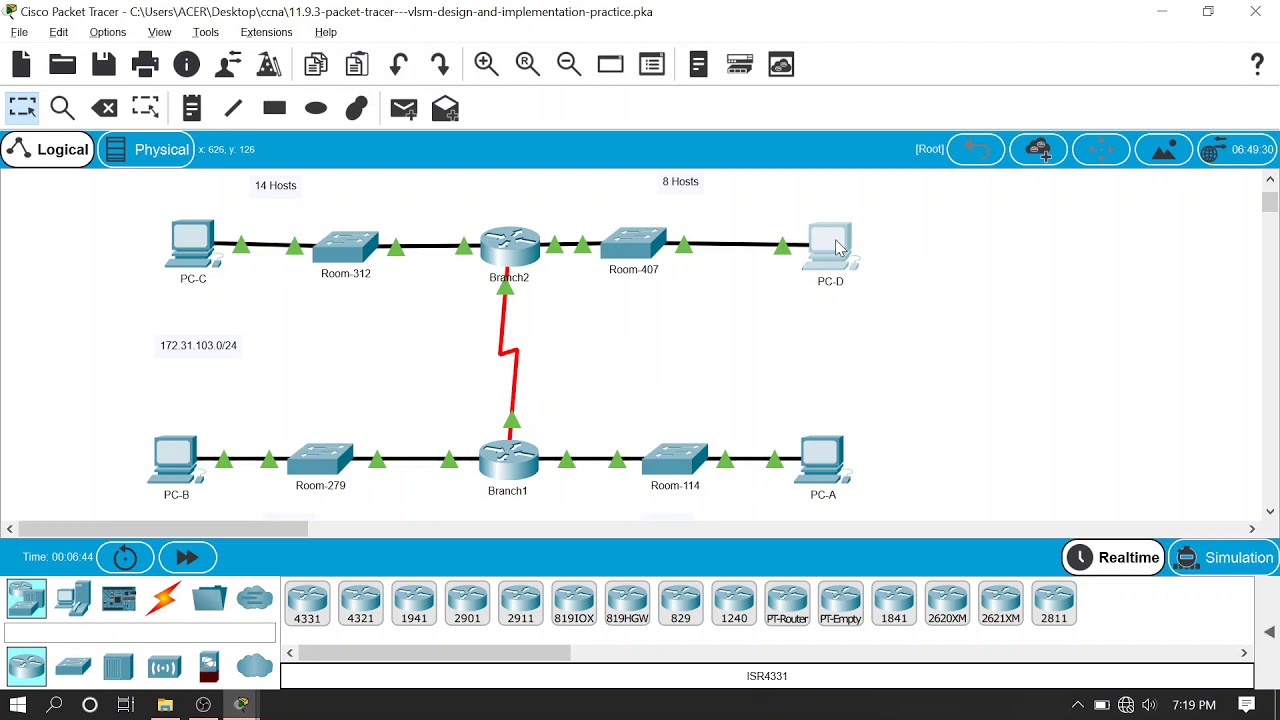Click the Room-114 switch
The image size is (1280, 720).
pyautogui.click(x=675, y=460)
